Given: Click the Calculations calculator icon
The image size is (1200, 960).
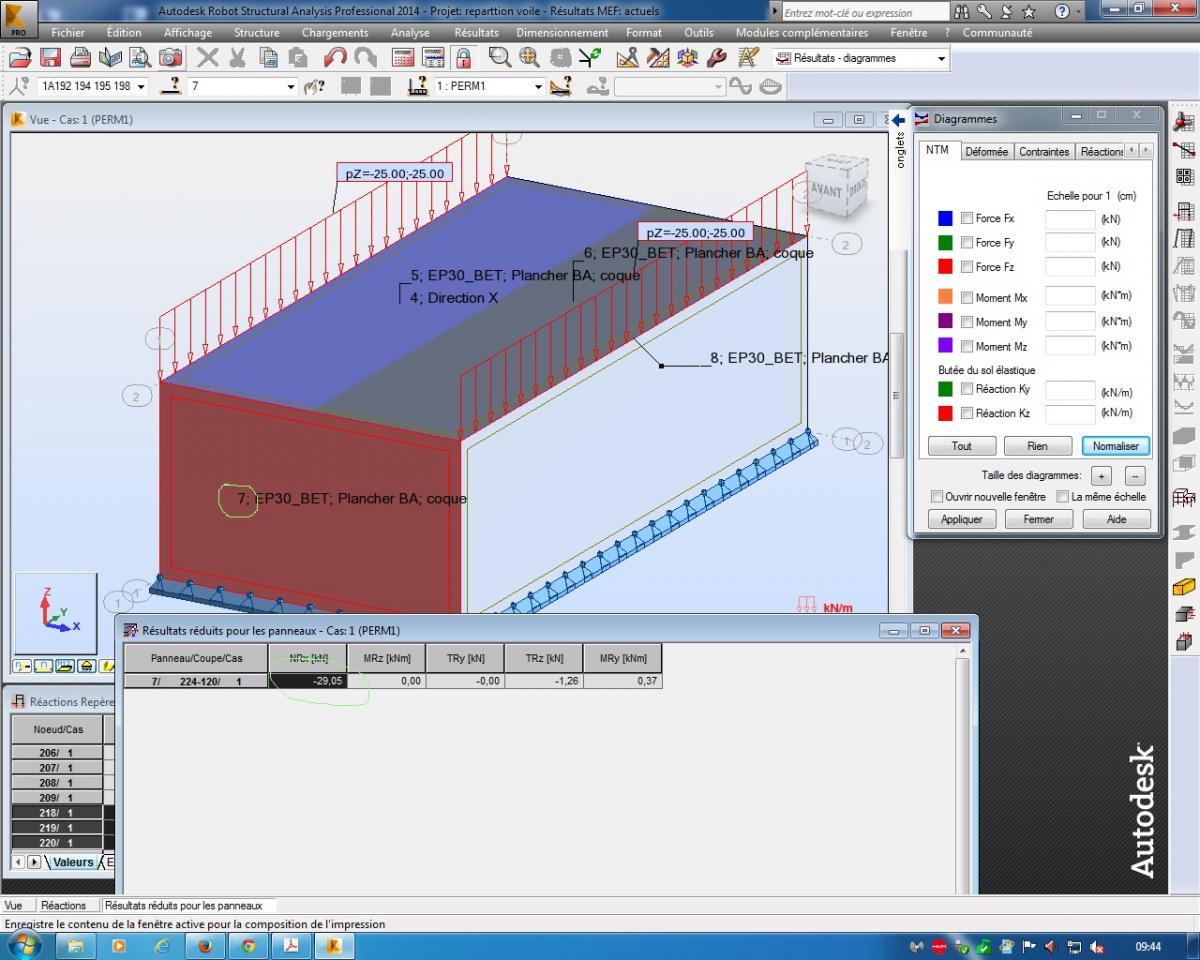Looking at the screenshot, I should pos(403,58).
